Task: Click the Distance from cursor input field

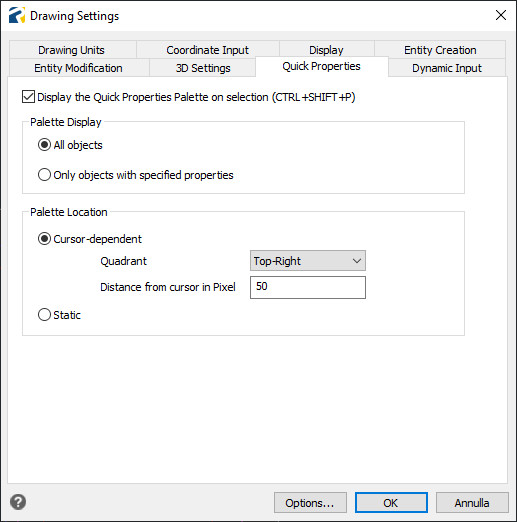Action: pos(308,287)
